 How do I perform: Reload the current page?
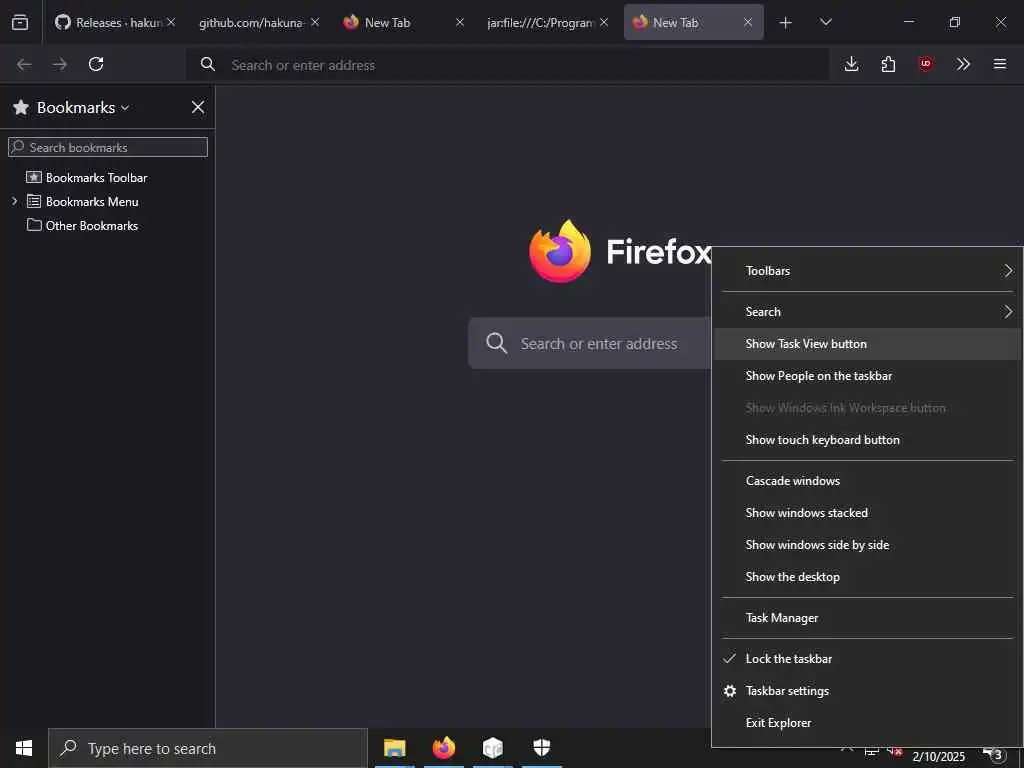click(96, 64)
